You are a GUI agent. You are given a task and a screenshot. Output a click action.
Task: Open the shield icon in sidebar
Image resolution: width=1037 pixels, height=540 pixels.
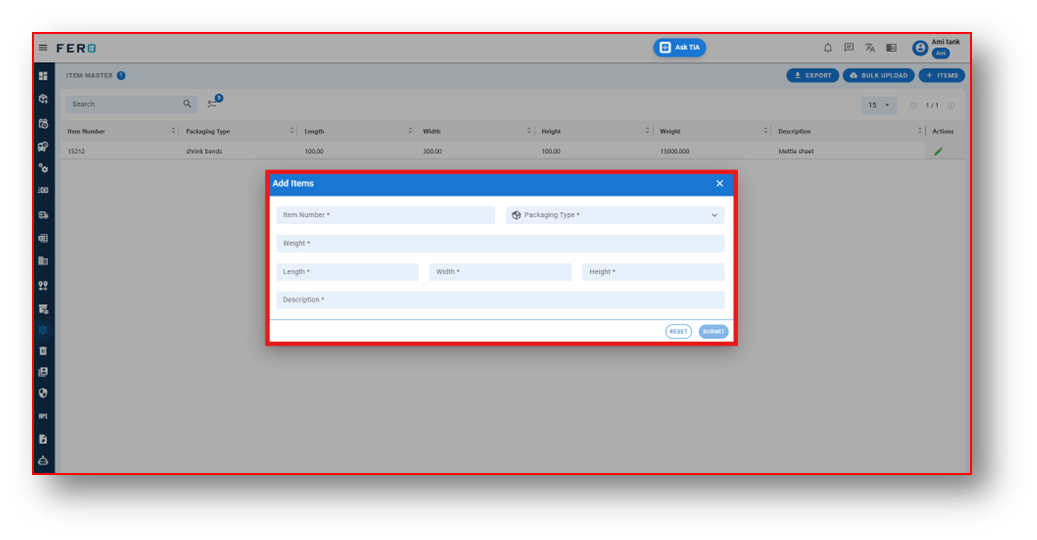point(43,393)
